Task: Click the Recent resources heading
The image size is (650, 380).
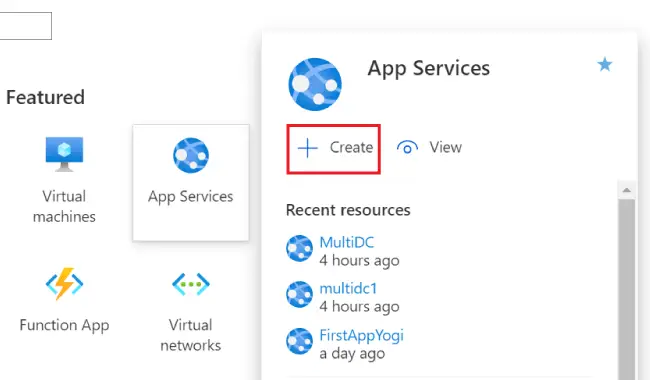Action: coord(348,210)
